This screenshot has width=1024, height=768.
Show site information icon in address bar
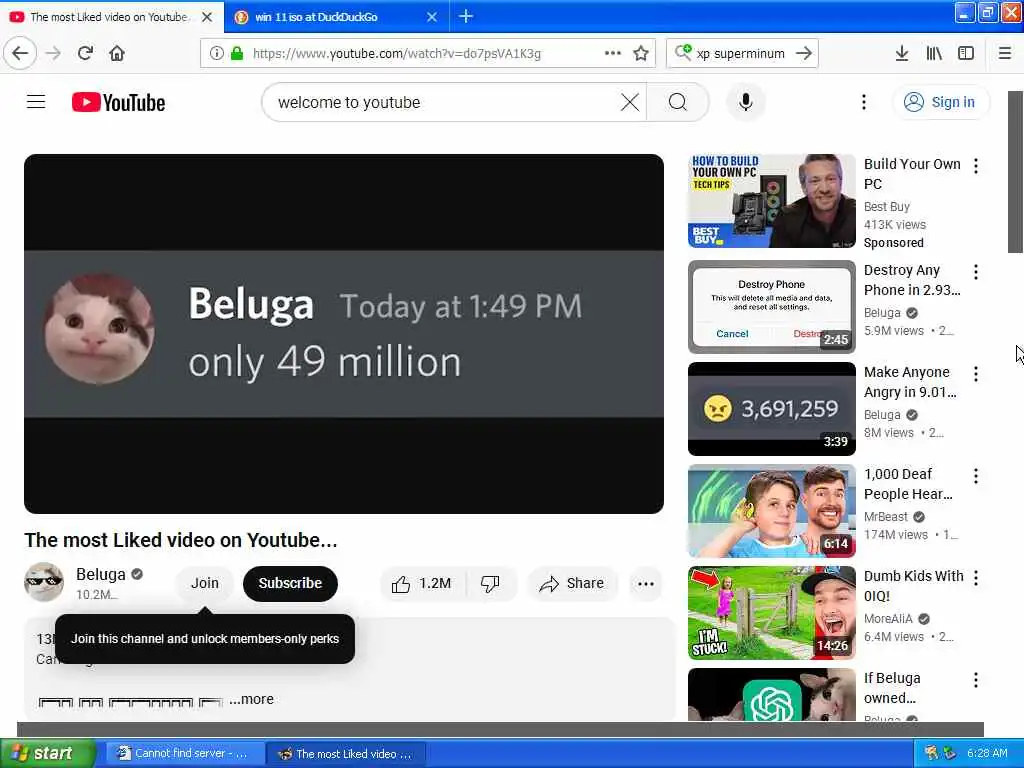coord(216,53)
